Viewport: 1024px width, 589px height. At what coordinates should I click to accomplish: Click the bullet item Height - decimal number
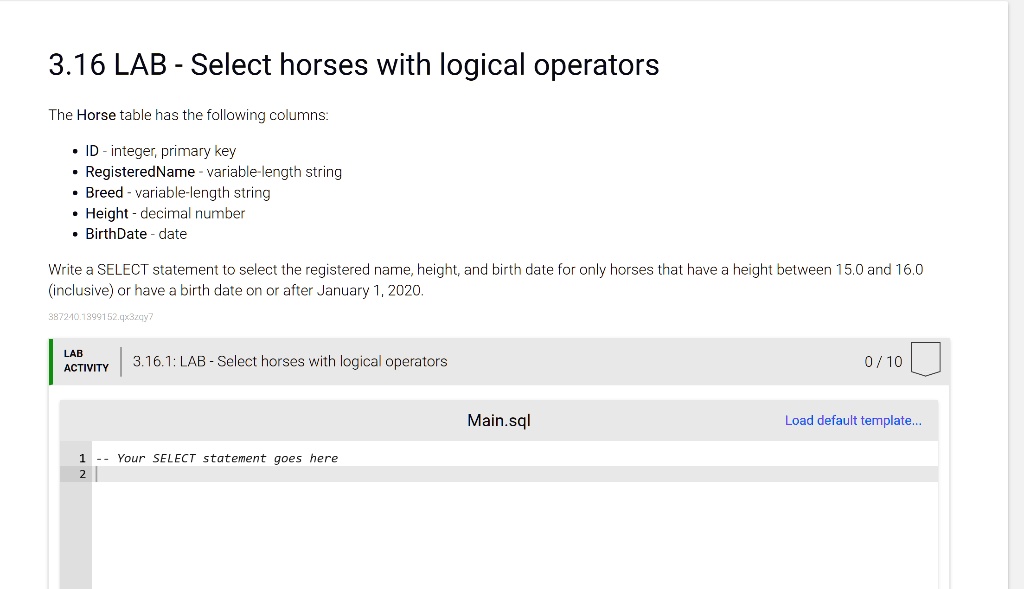165,212
